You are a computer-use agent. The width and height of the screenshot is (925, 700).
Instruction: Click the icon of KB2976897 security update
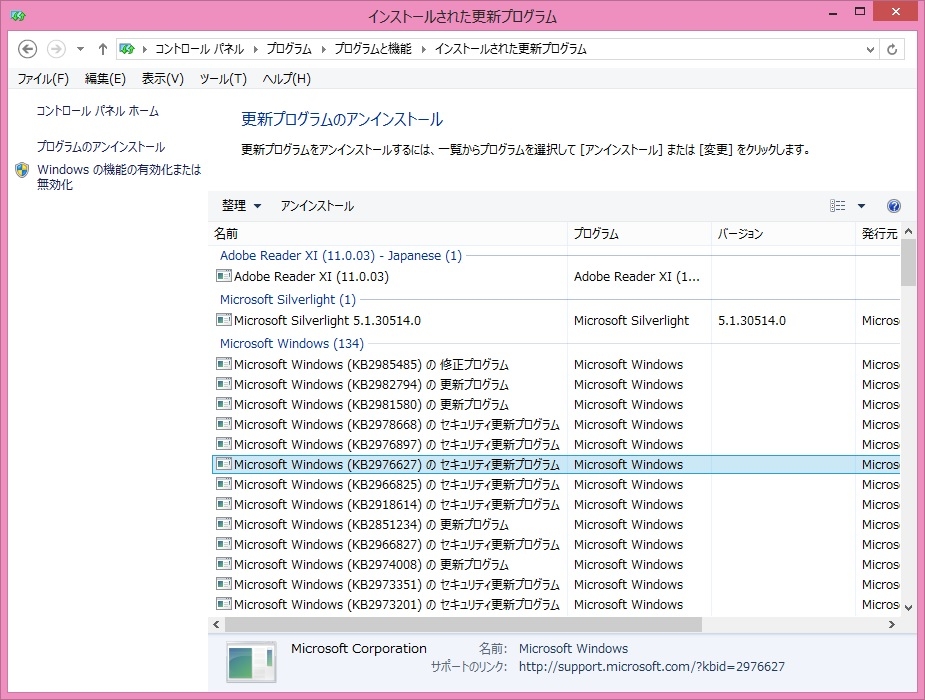224,444
